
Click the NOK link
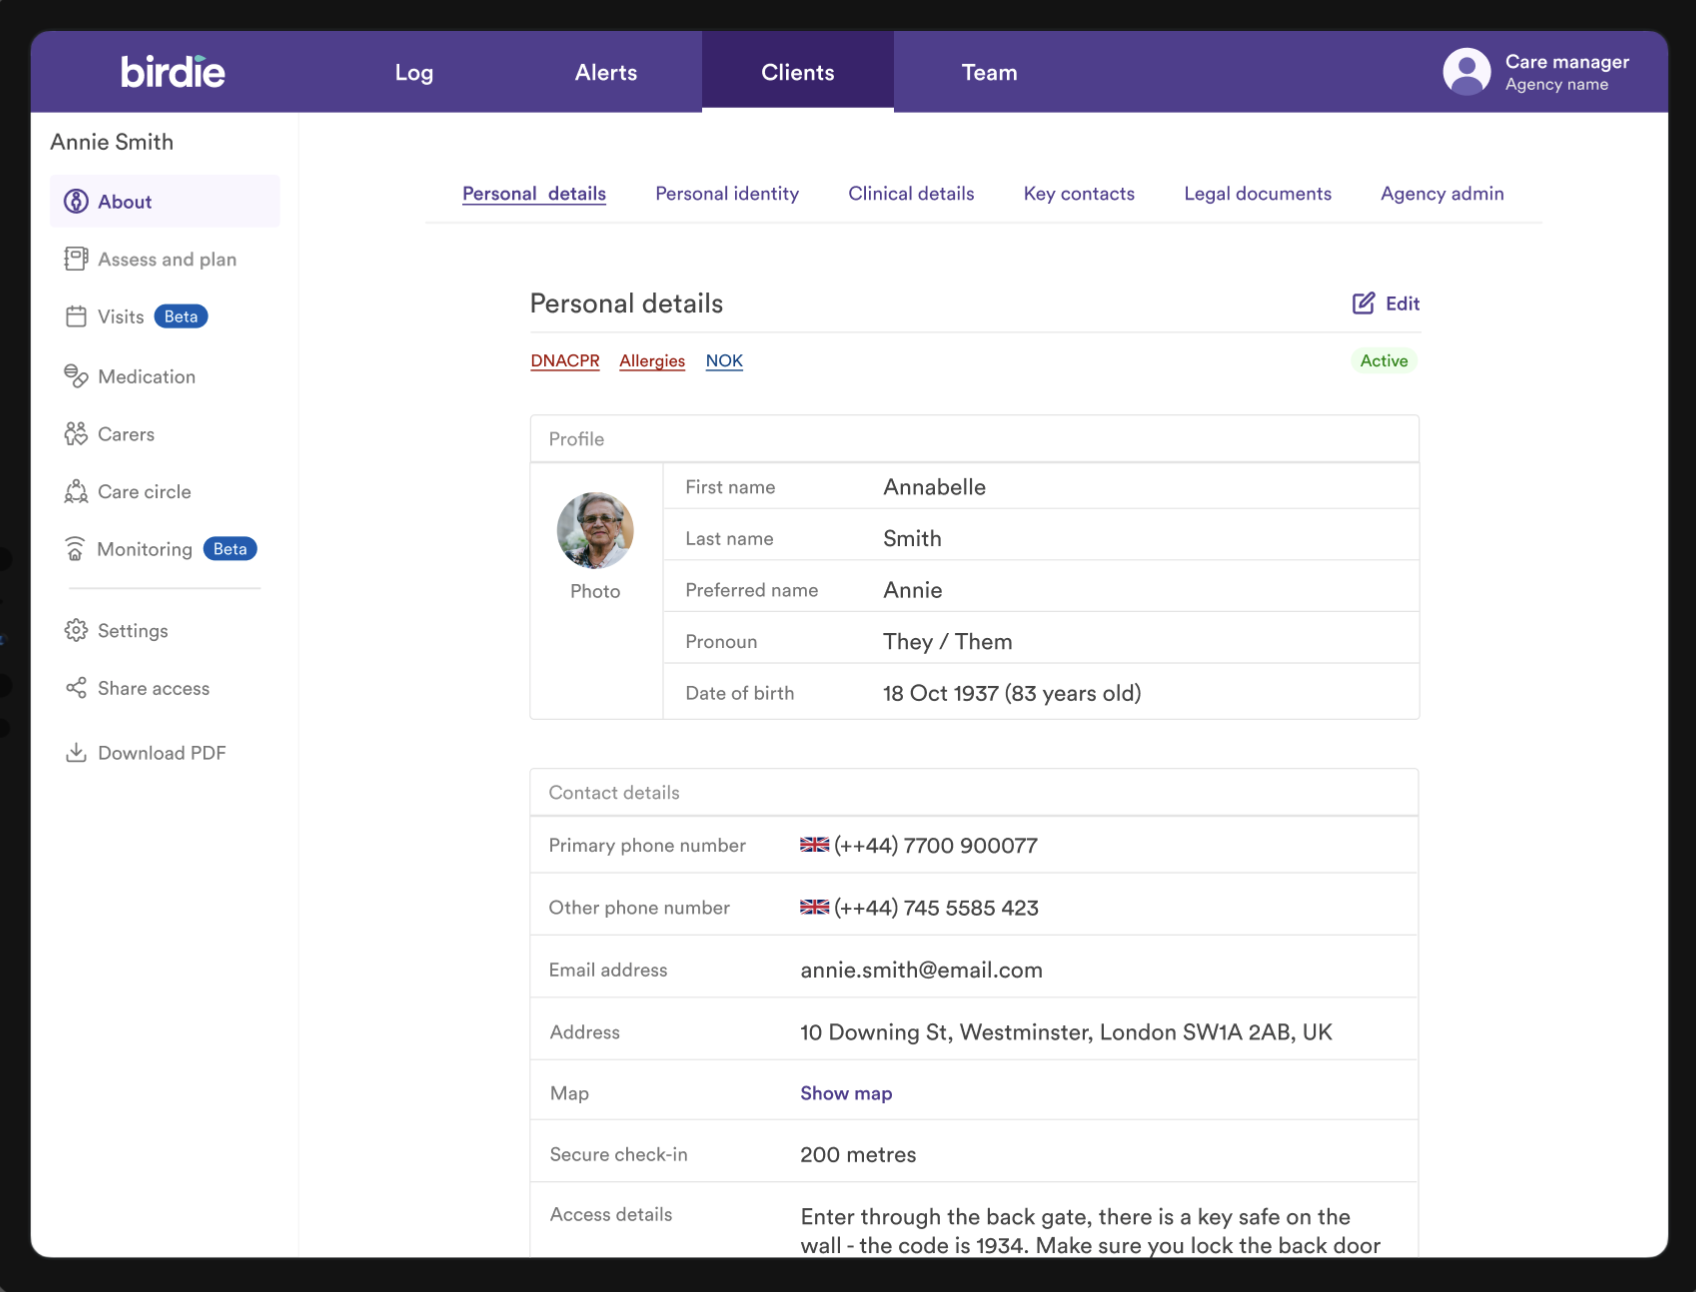(x=724, y=361)
